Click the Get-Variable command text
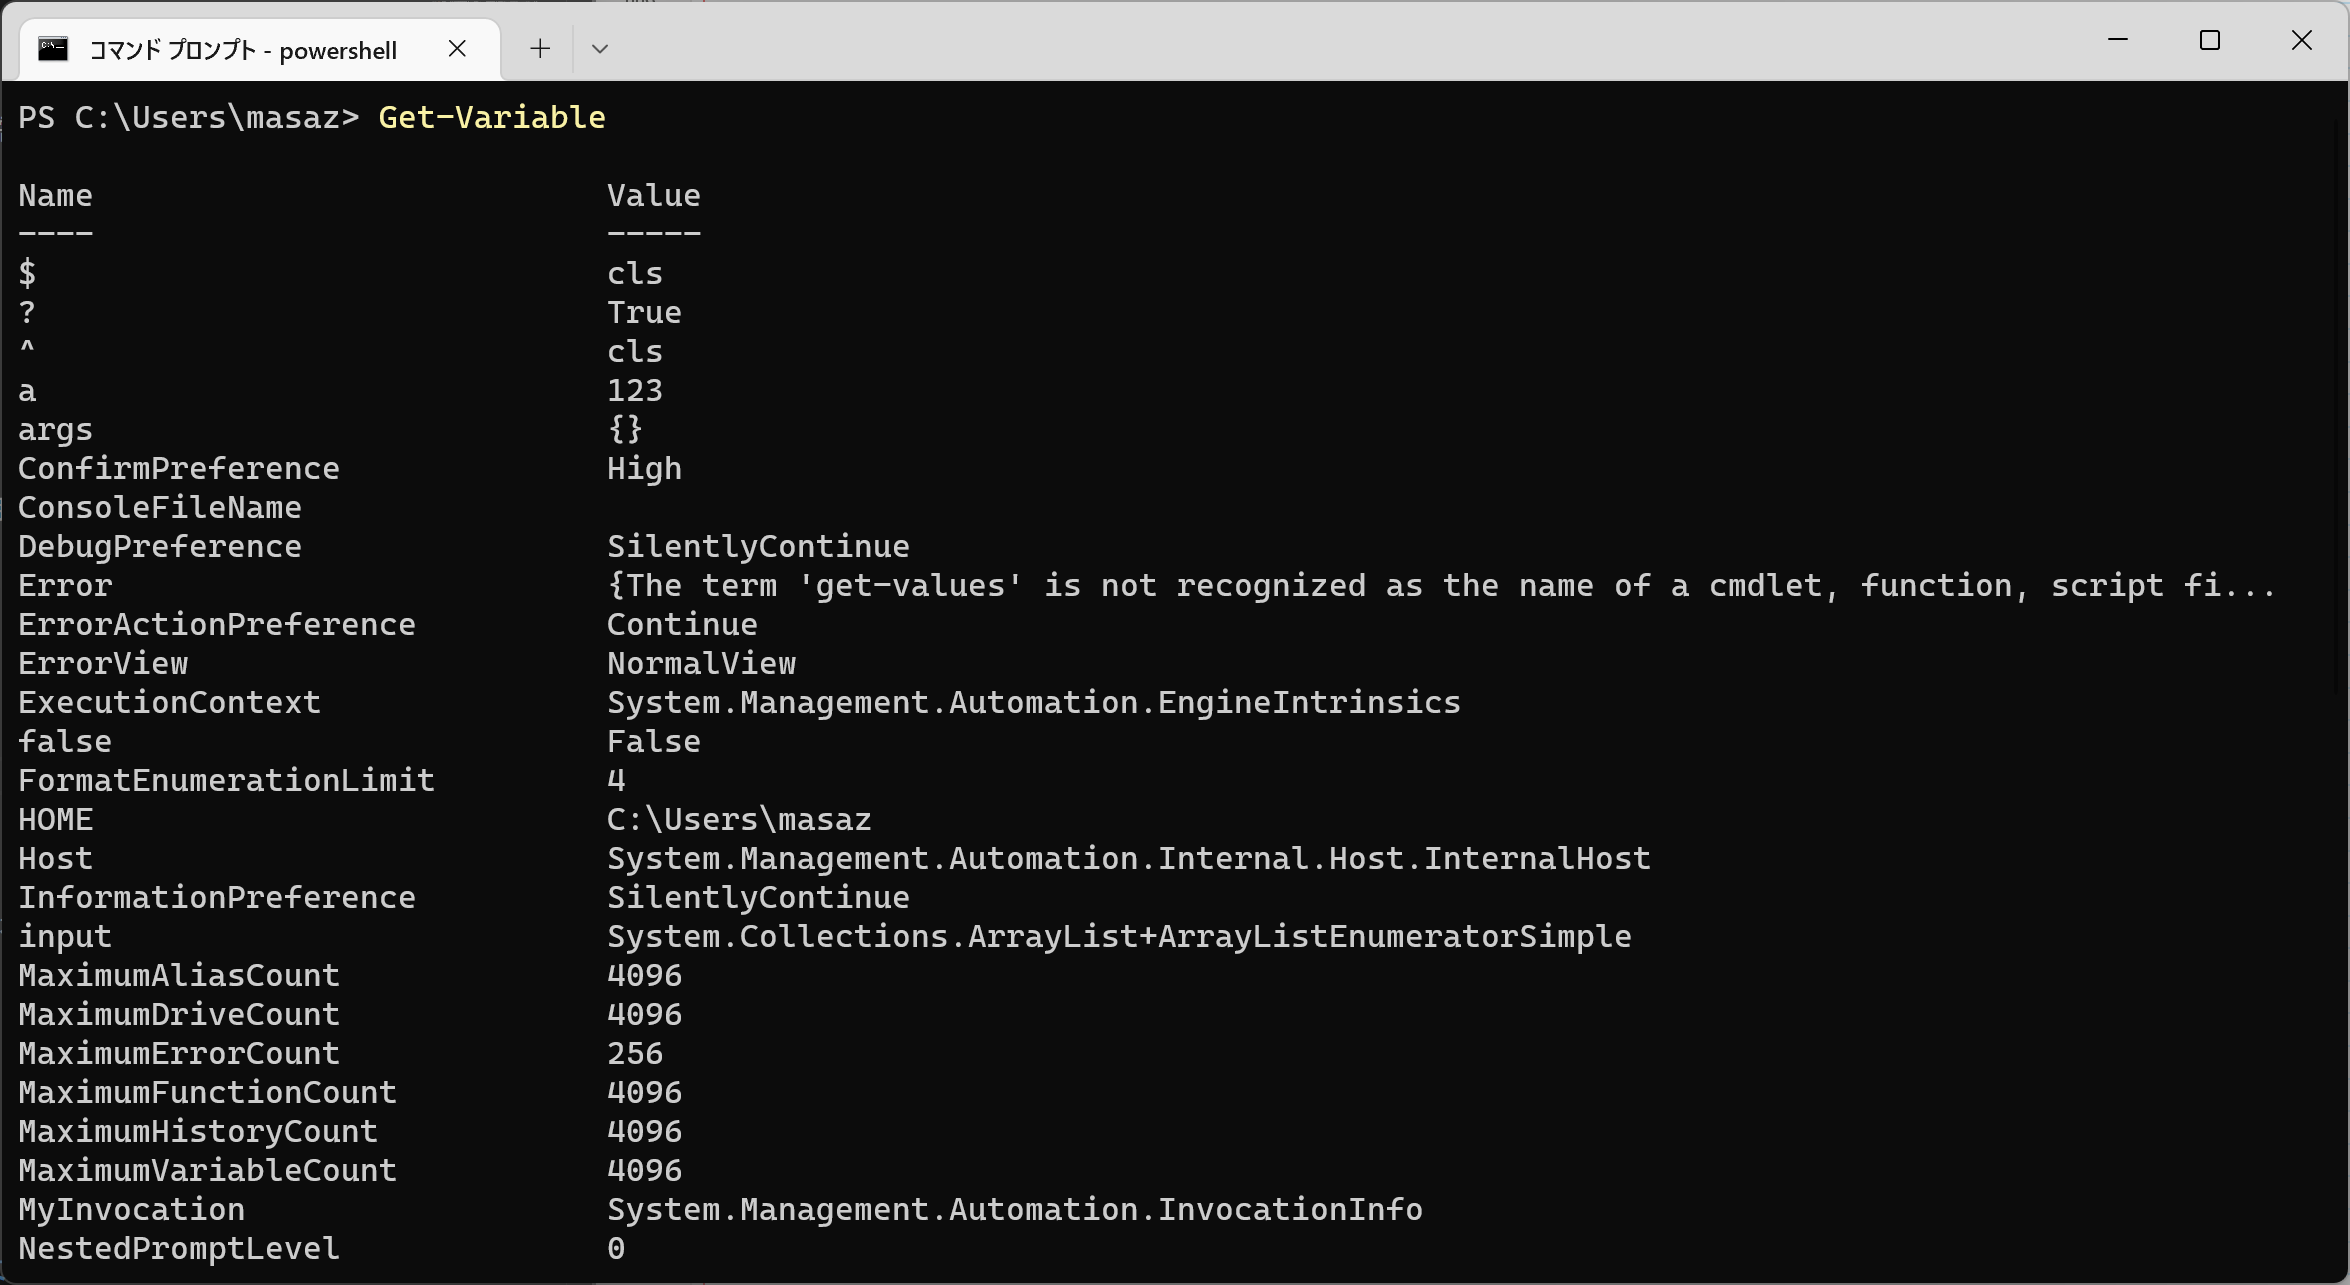 [491, 118]
